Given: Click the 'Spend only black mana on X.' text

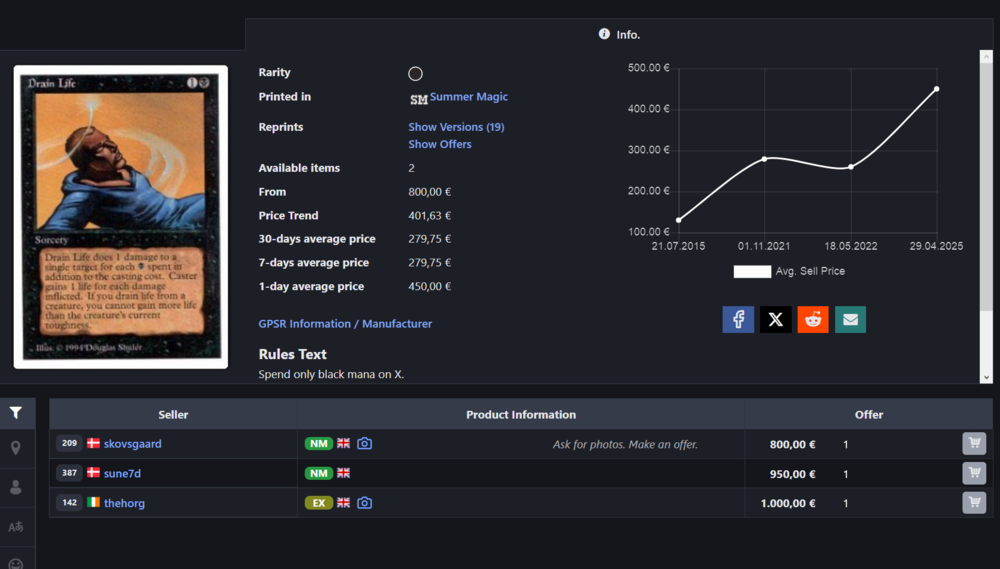Looking at the screenshot, I should pos(331,374).
